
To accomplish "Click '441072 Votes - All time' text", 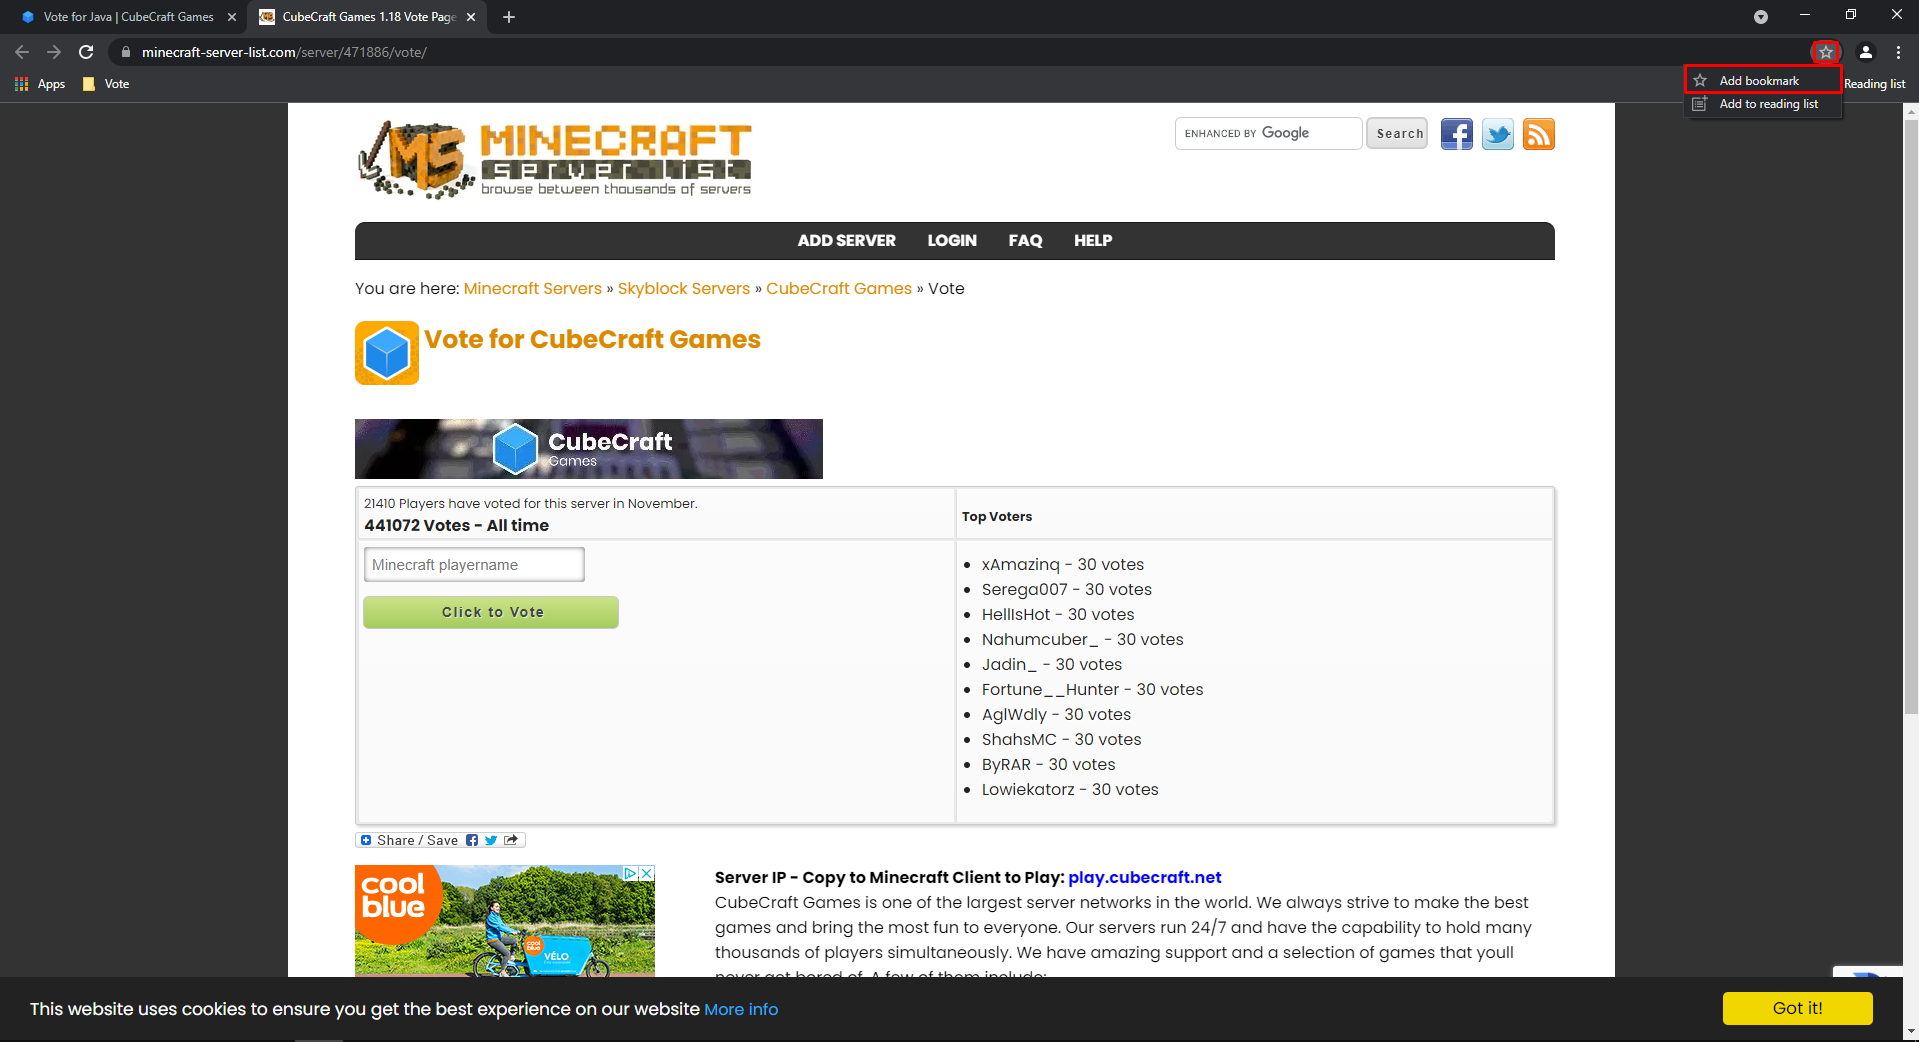I will (456, 525).
